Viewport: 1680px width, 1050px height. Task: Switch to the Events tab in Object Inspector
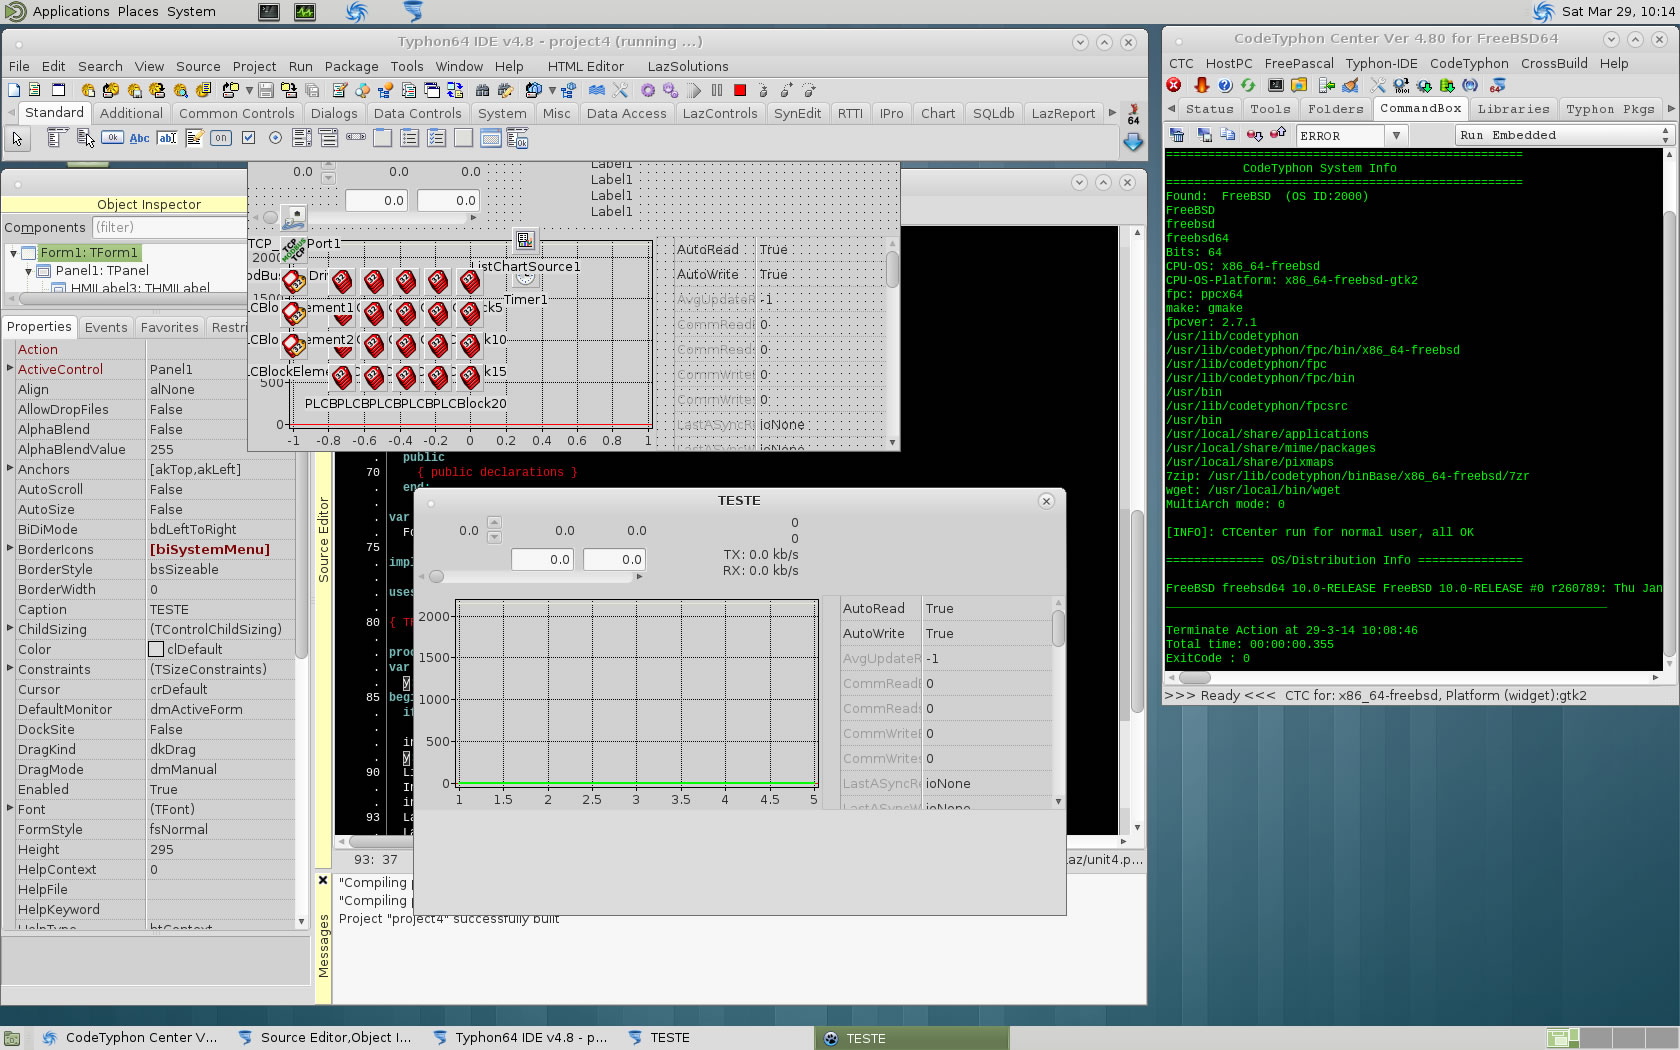coord(106,327)
